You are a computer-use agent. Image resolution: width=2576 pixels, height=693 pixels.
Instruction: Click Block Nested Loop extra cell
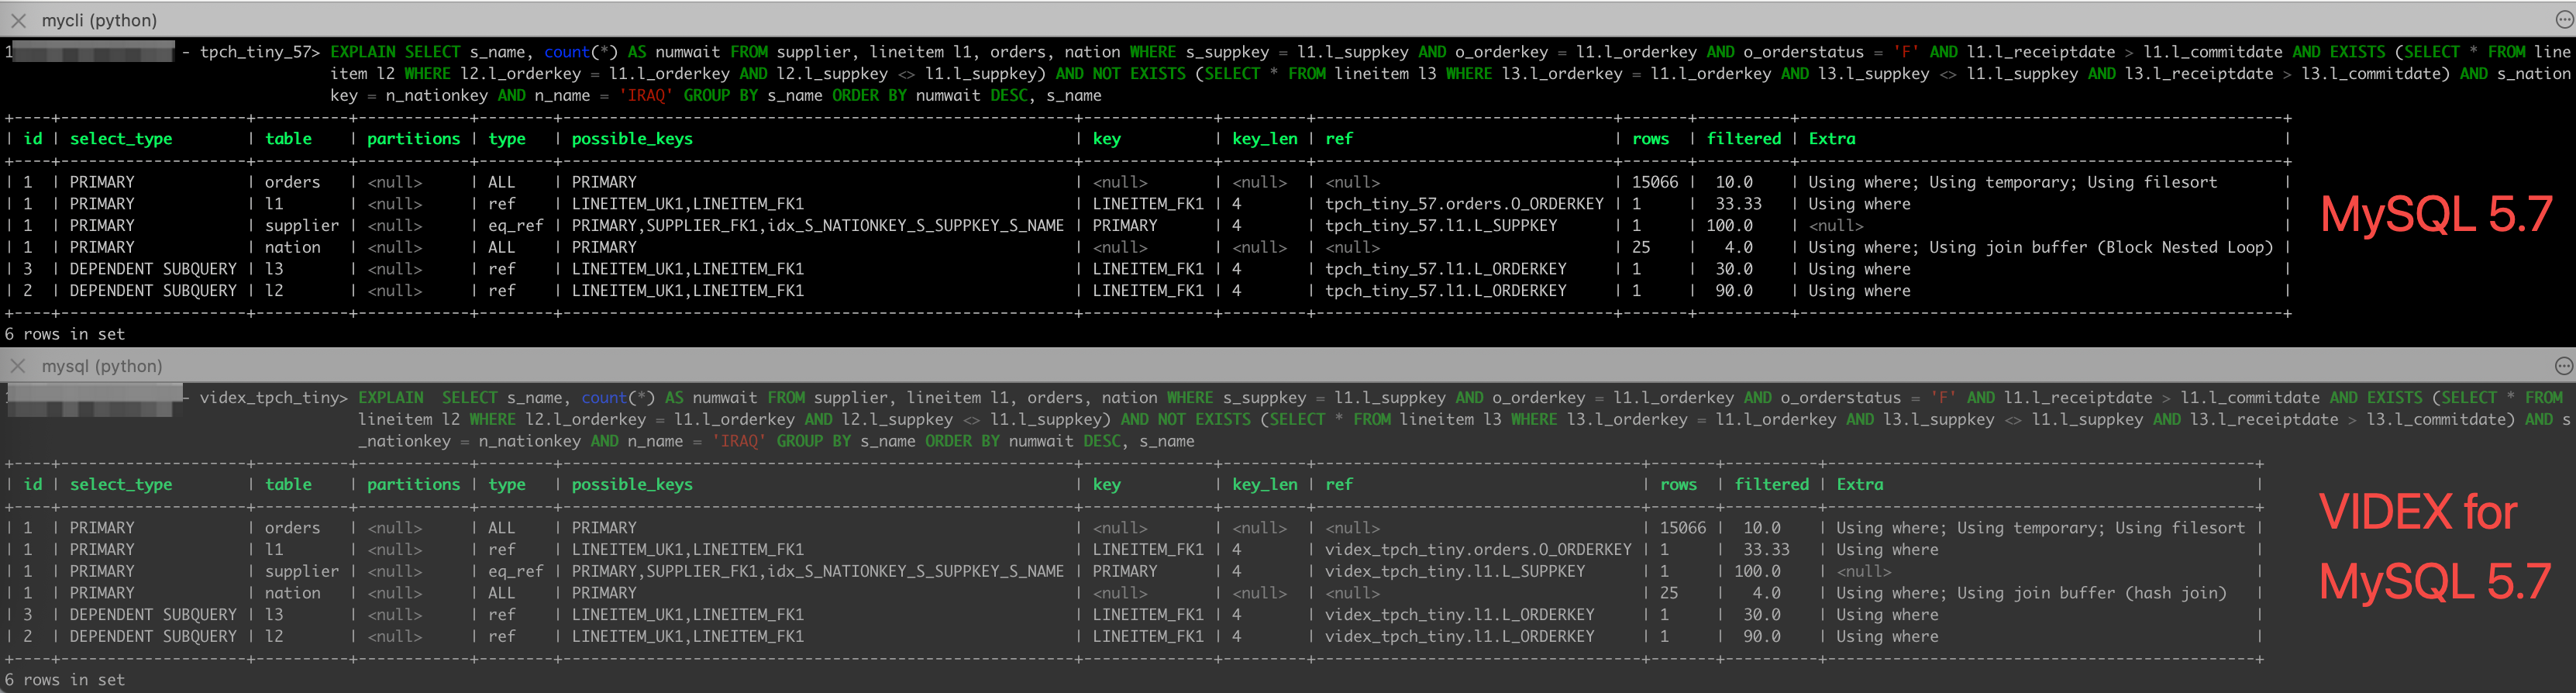point(2040,247)
